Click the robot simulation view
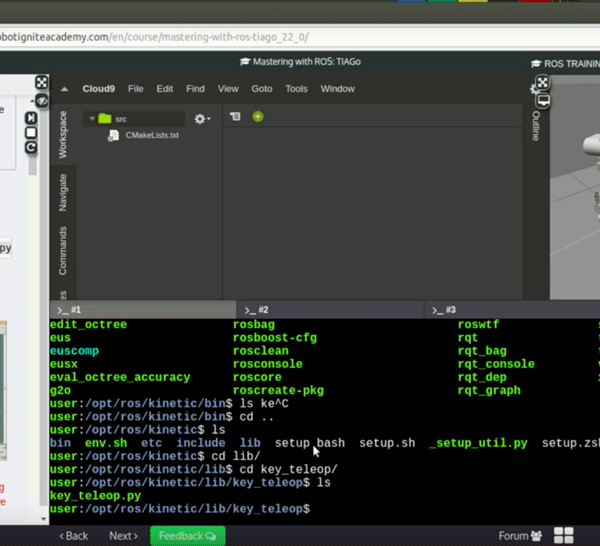The image size is (600, 546). coord(575,187)
